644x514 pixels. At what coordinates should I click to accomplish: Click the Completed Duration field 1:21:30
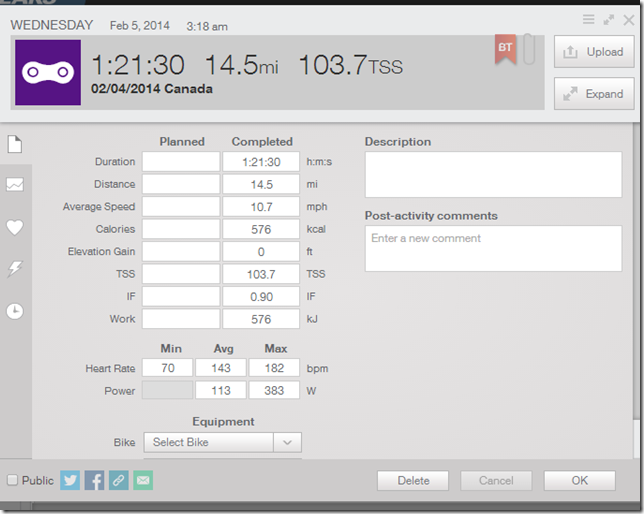261,162
